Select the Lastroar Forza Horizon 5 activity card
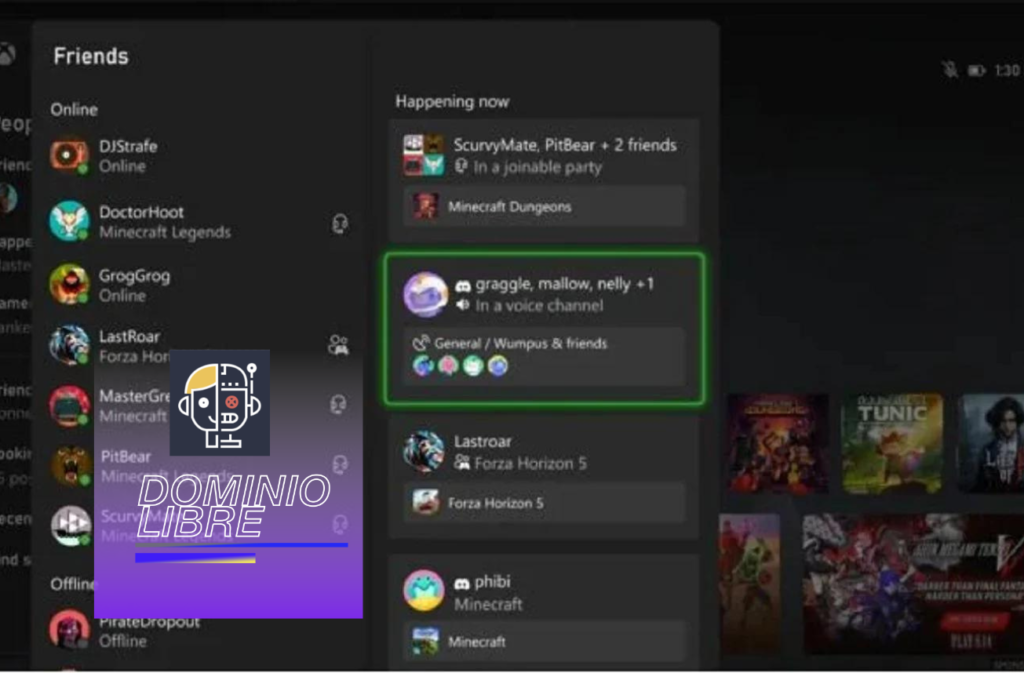Viewport: 1024px width, 673px height. 544,452
